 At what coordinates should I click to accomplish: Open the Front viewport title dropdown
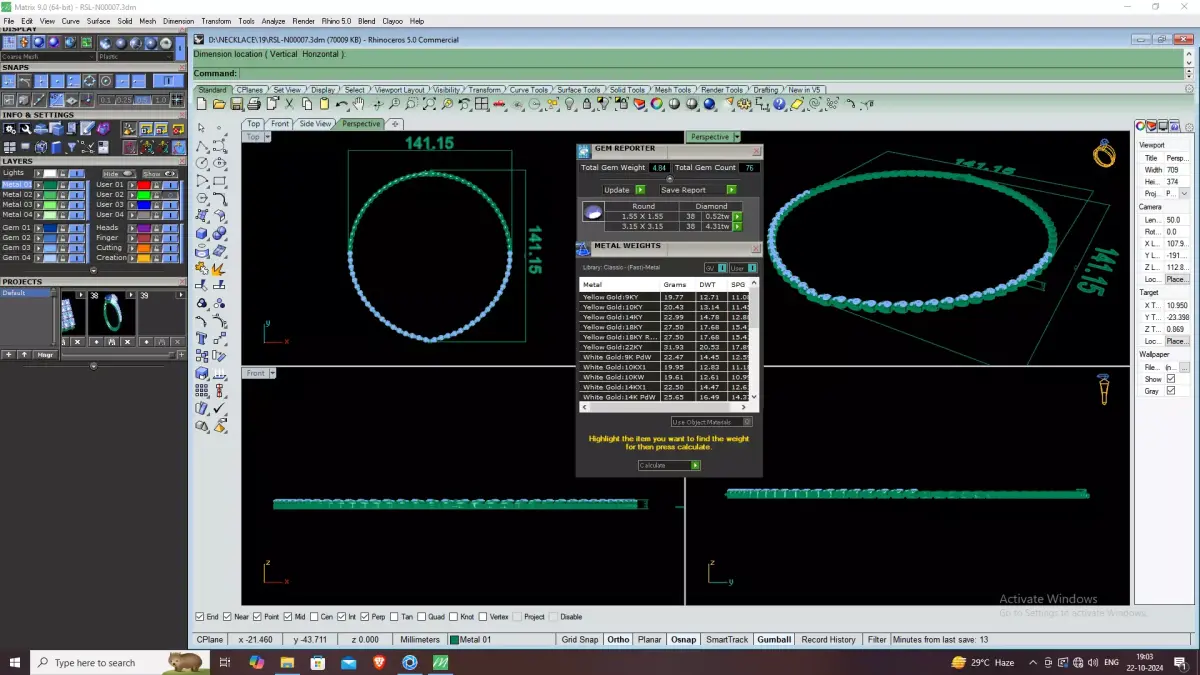click(x=272, y=373)
